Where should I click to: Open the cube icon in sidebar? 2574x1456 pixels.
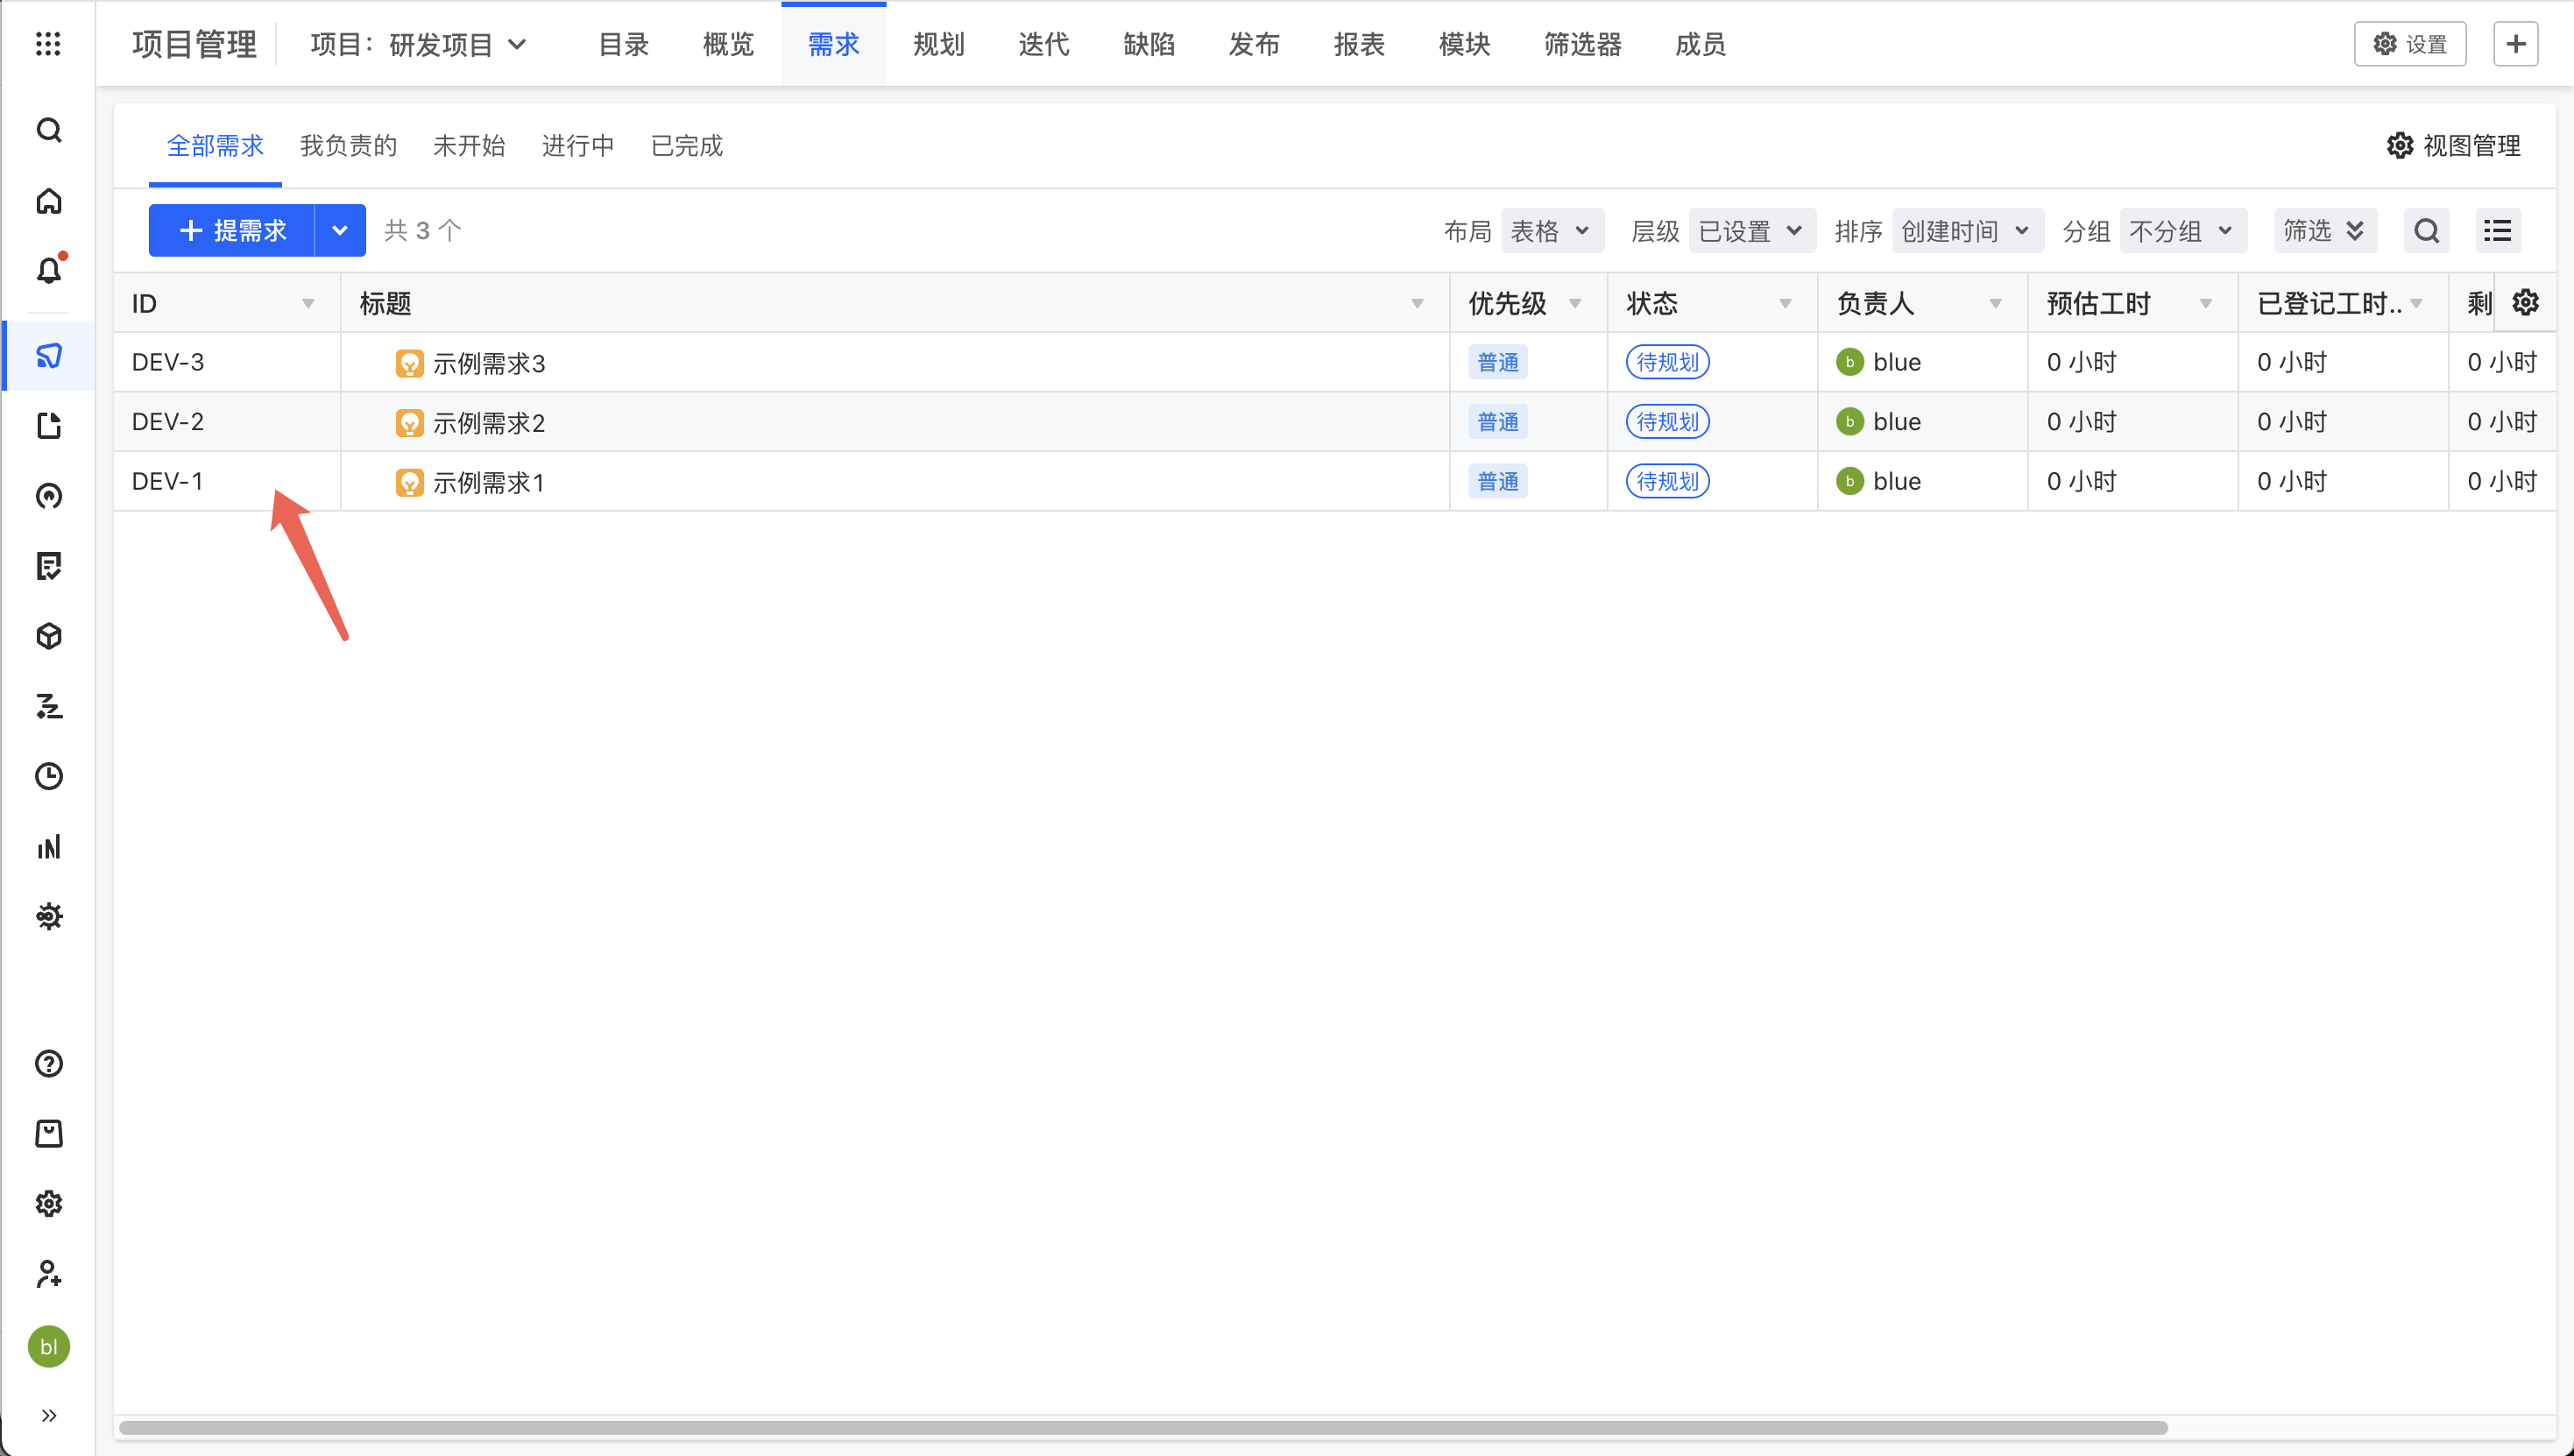[x=49, y=637]
